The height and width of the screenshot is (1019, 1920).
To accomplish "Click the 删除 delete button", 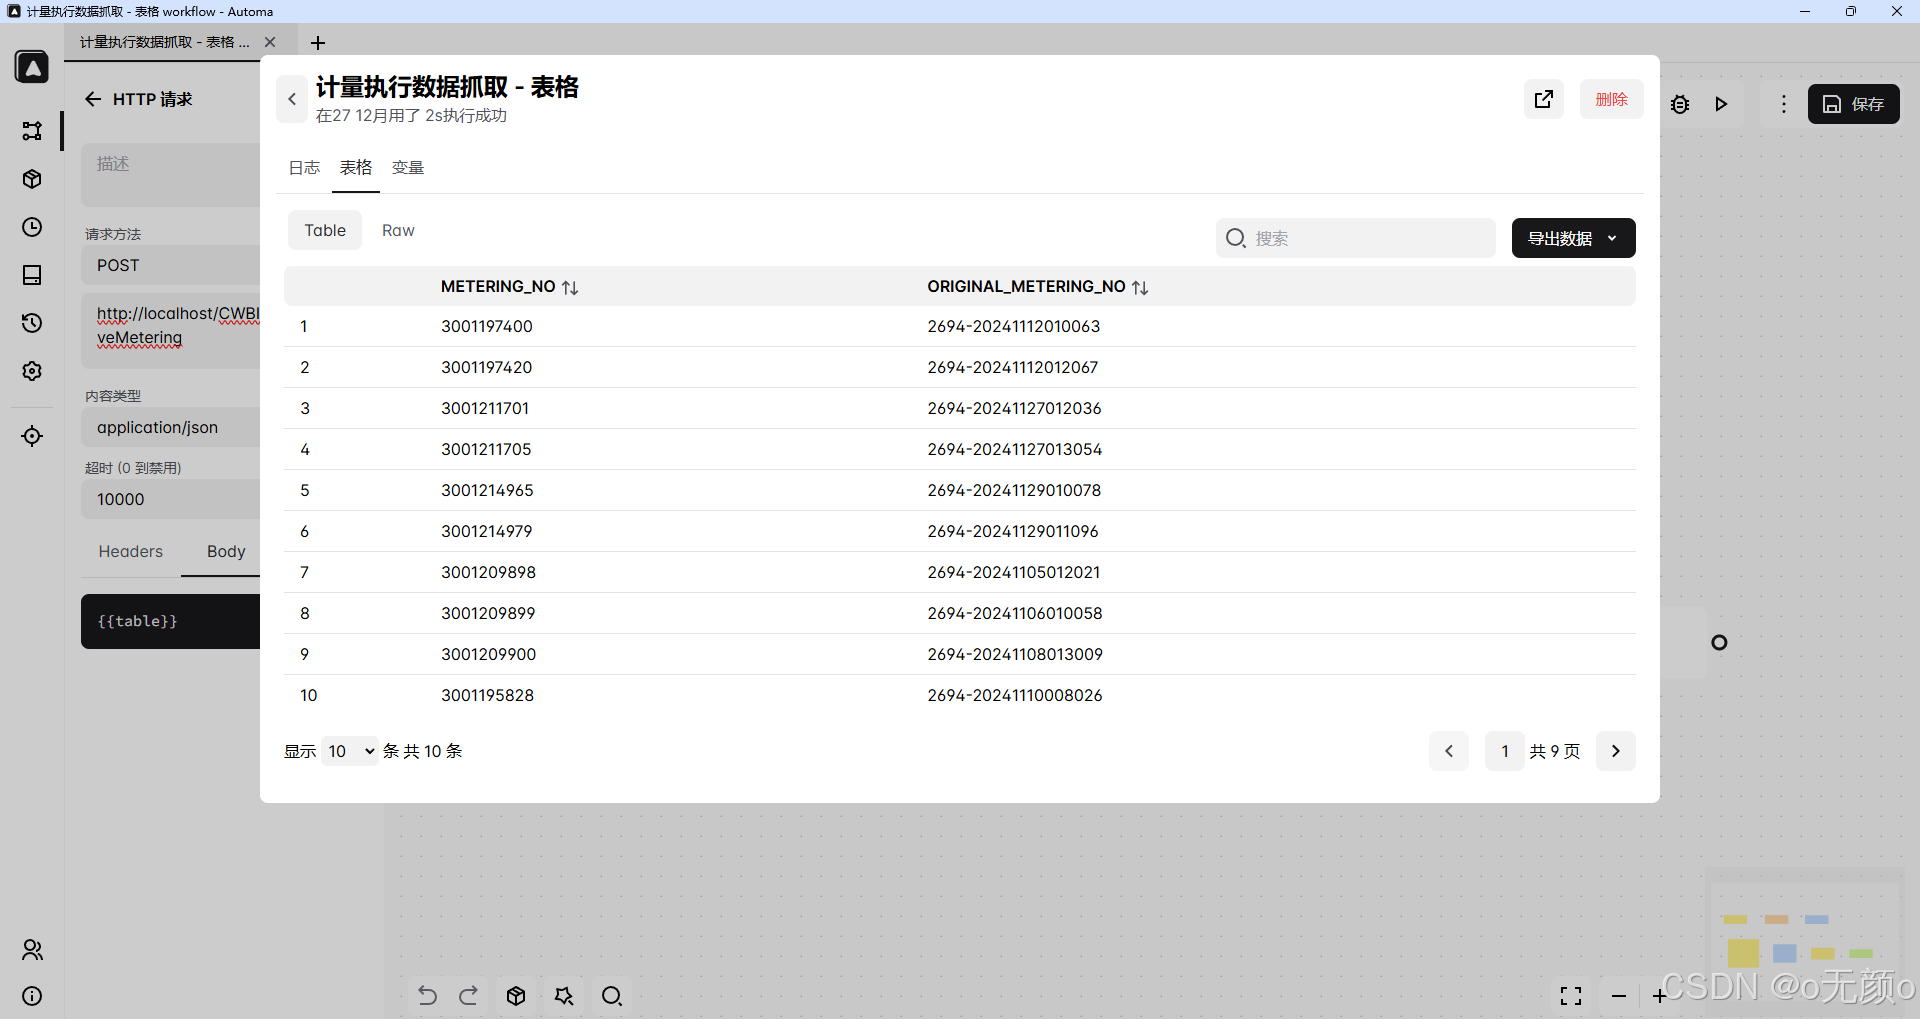I will 1612,99.
